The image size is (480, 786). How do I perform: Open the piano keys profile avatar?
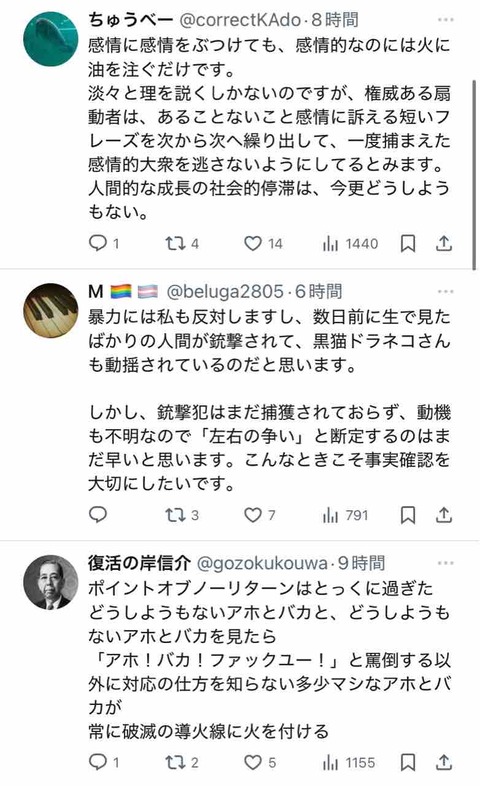coord(51,310)
